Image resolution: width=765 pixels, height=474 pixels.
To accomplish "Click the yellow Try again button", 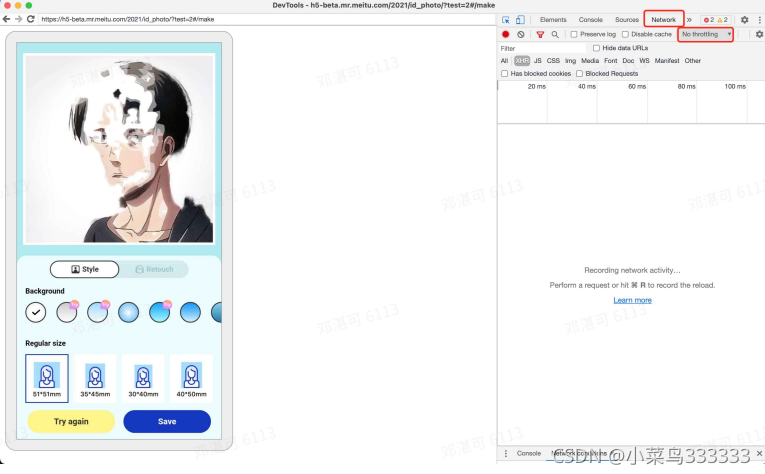I will coord(71,421).
